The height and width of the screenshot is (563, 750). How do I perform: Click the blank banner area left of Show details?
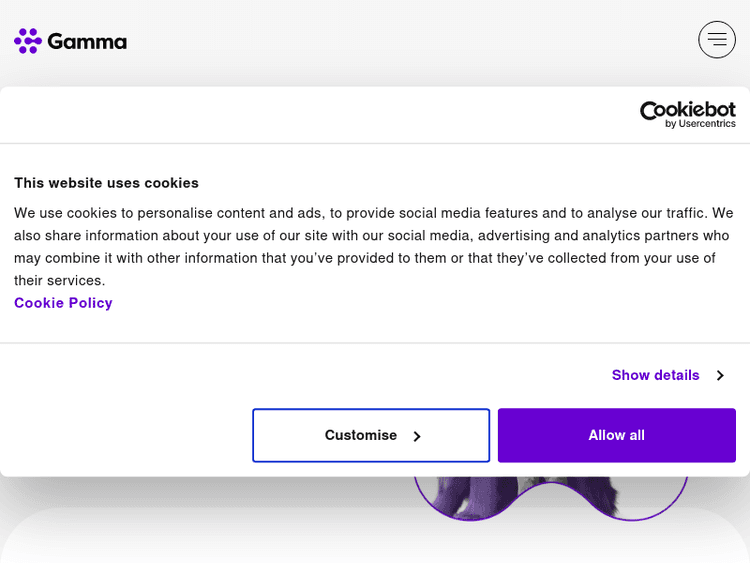point(300,375)
